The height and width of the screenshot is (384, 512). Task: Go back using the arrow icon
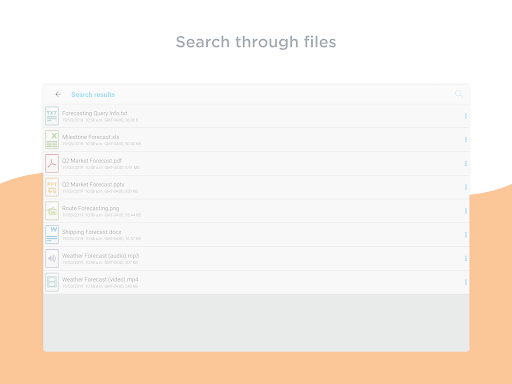click(x=58, y=94)
